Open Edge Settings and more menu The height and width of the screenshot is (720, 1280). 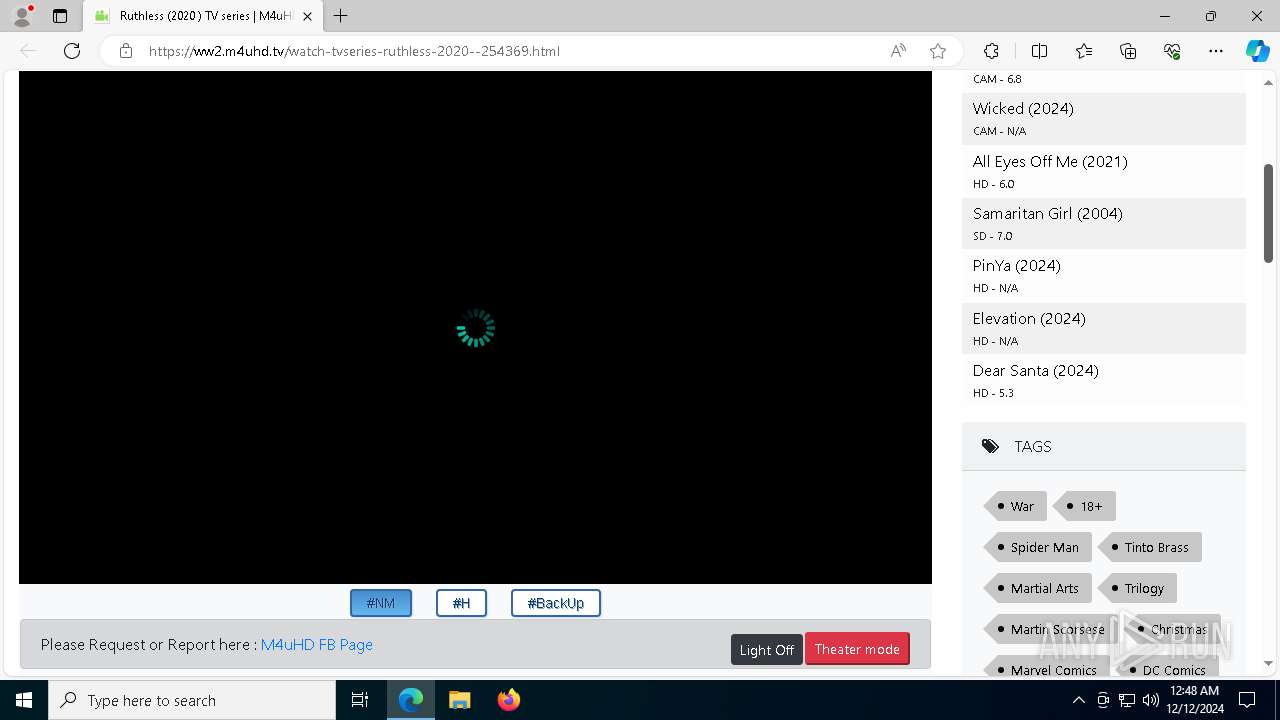pos(1216,51)
